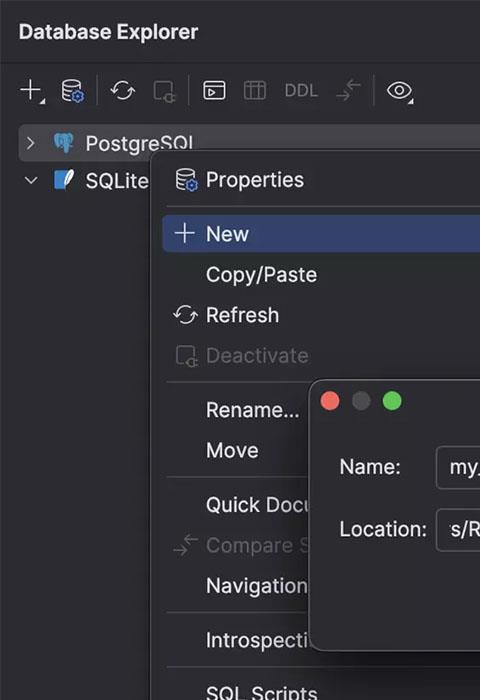Viewport: 480px width, 700px height.
Task: Toggle the eye view options icon
Action: (400, 91)
